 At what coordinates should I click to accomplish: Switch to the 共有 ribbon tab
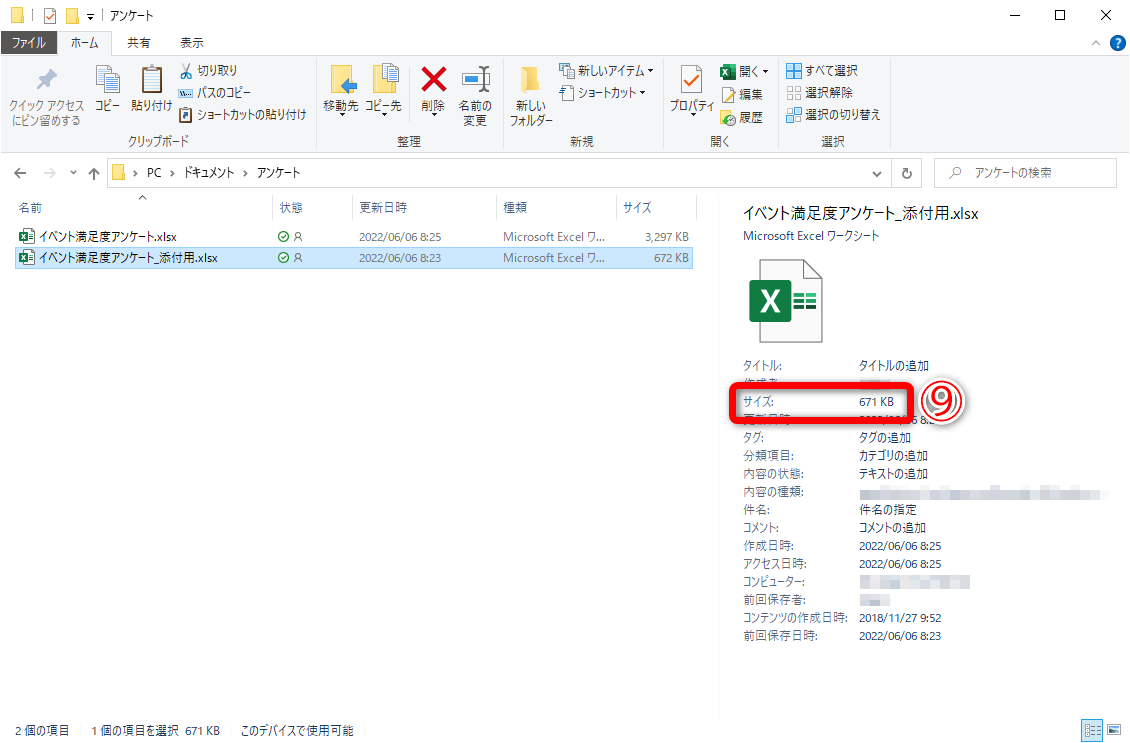(x=141, y=42)
